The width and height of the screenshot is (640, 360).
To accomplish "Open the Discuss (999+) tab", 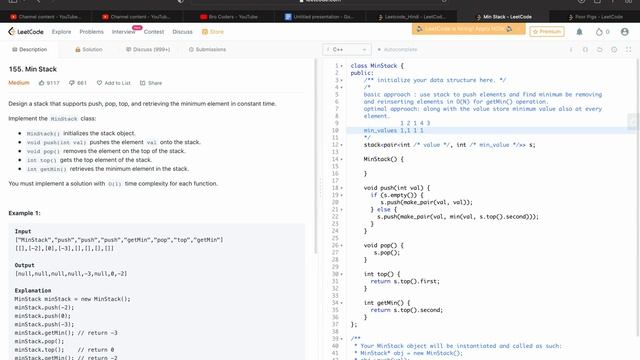I will 148,49.
